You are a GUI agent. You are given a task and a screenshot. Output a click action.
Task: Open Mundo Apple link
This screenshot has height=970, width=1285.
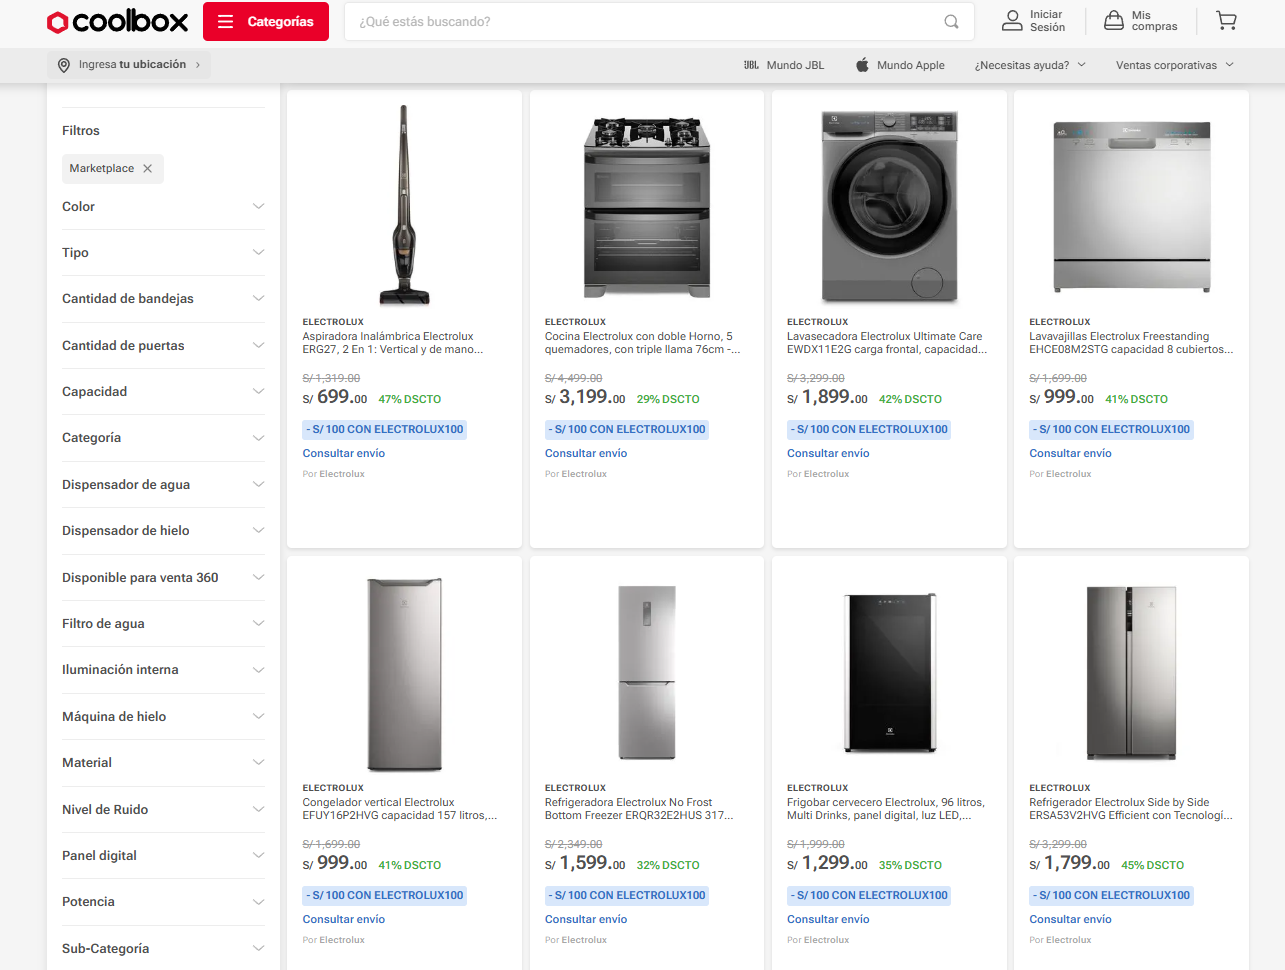tap(900, 65)
